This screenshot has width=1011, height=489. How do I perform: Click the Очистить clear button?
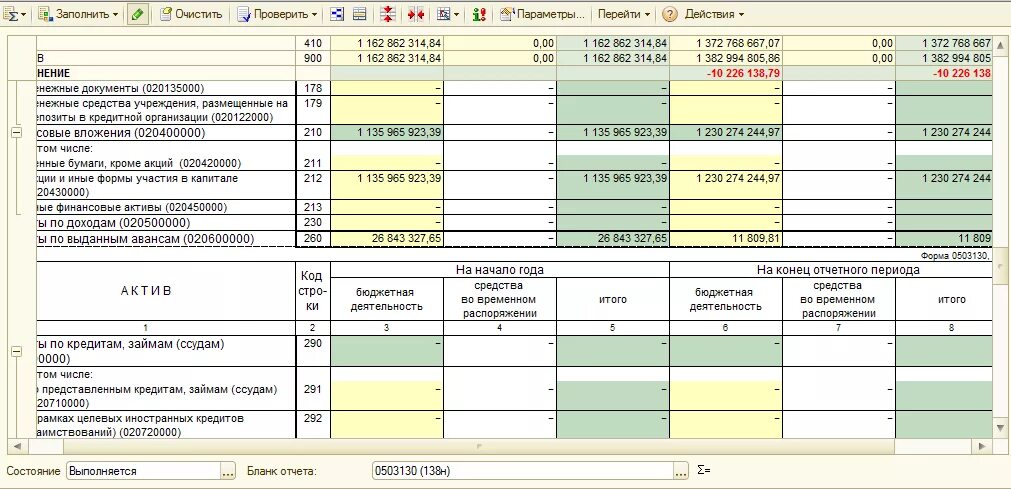click(x=191, y=14)
